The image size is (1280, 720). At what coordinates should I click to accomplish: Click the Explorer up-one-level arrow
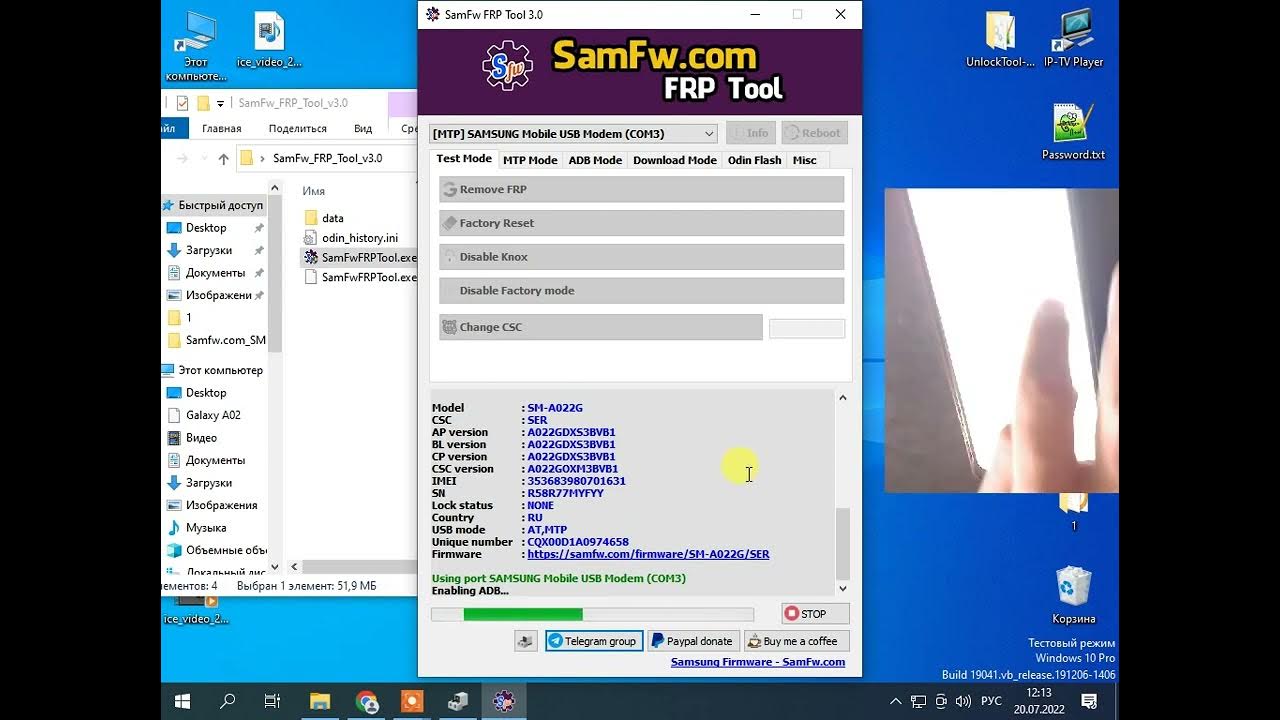point(223,158)
